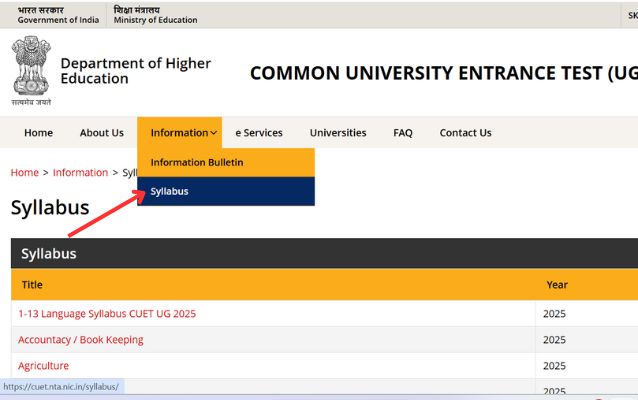The width and height of the screenshot is (638, 400).
Task: Select Syllabus in the dropdown menu
Action: (226, 191)
